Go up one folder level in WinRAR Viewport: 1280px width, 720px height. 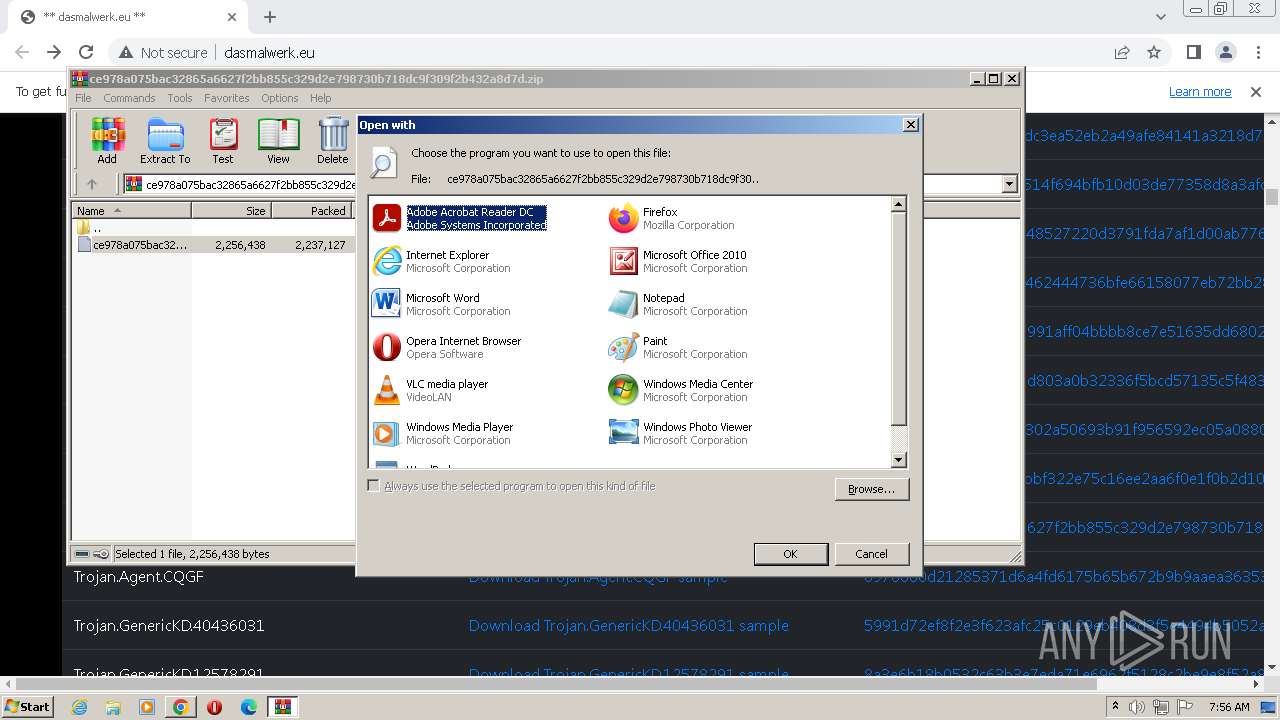tap(92, 184)
